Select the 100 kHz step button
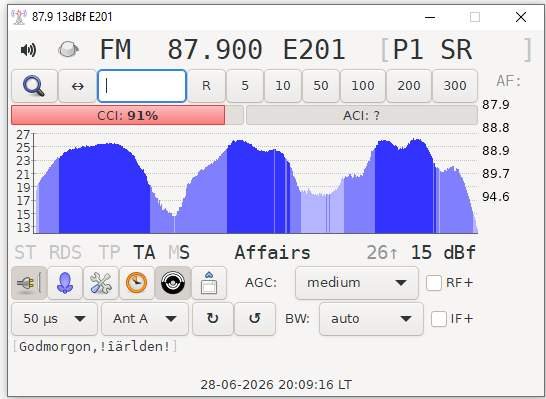 tap(363, 86)
